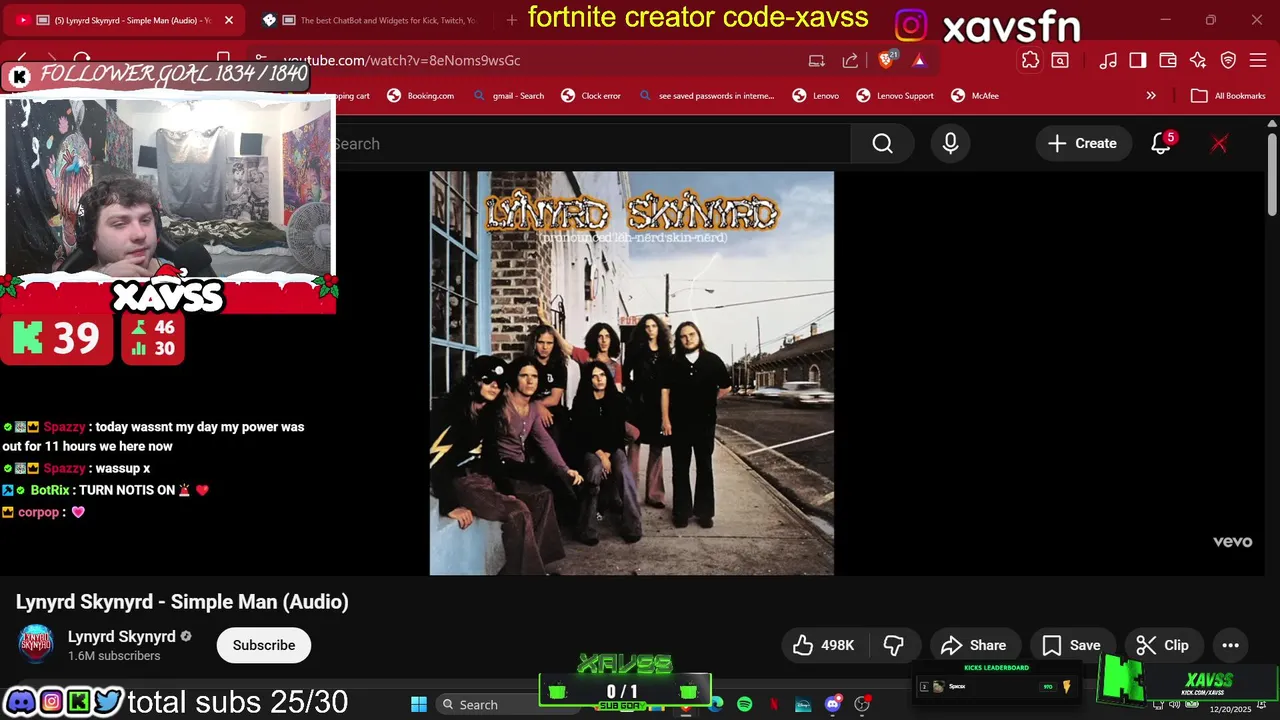Click the YouTube search input field
The width and height of the screenshot is (1280, 720).
click(x=590, y=144)
